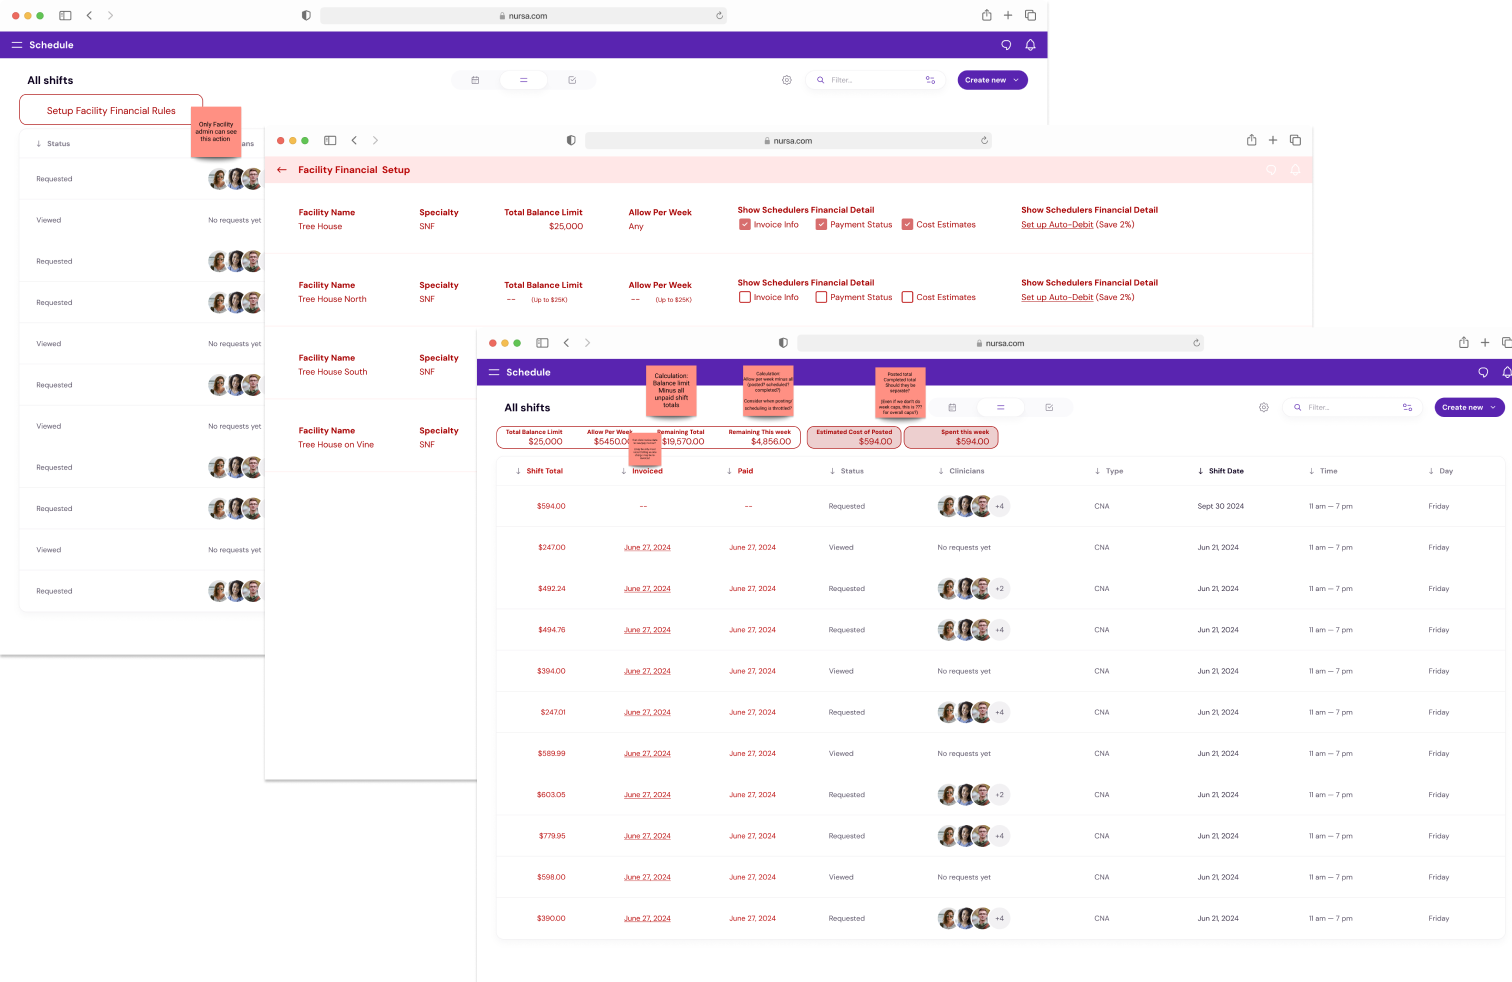Image resolution: width=1512 pixels, height=982 pixels.
Task: Switch to calendar view icon in top window
Action: coord(475,80)
